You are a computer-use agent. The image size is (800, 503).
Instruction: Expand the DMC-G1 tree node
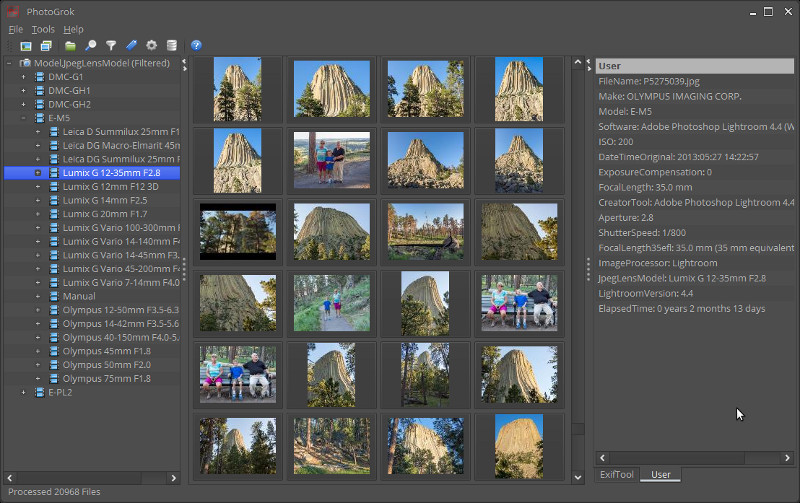tap(24, 77)
